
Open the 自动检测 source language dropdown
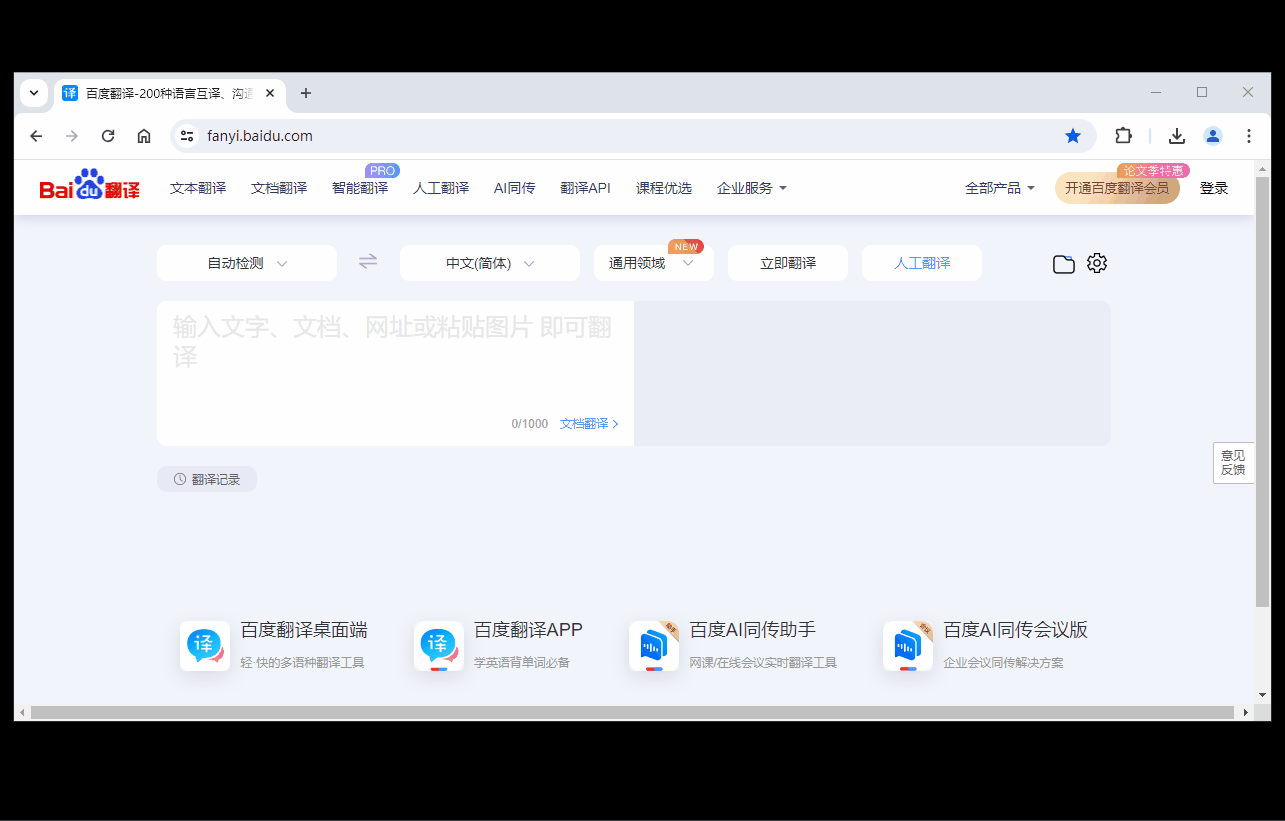[247, 263]
